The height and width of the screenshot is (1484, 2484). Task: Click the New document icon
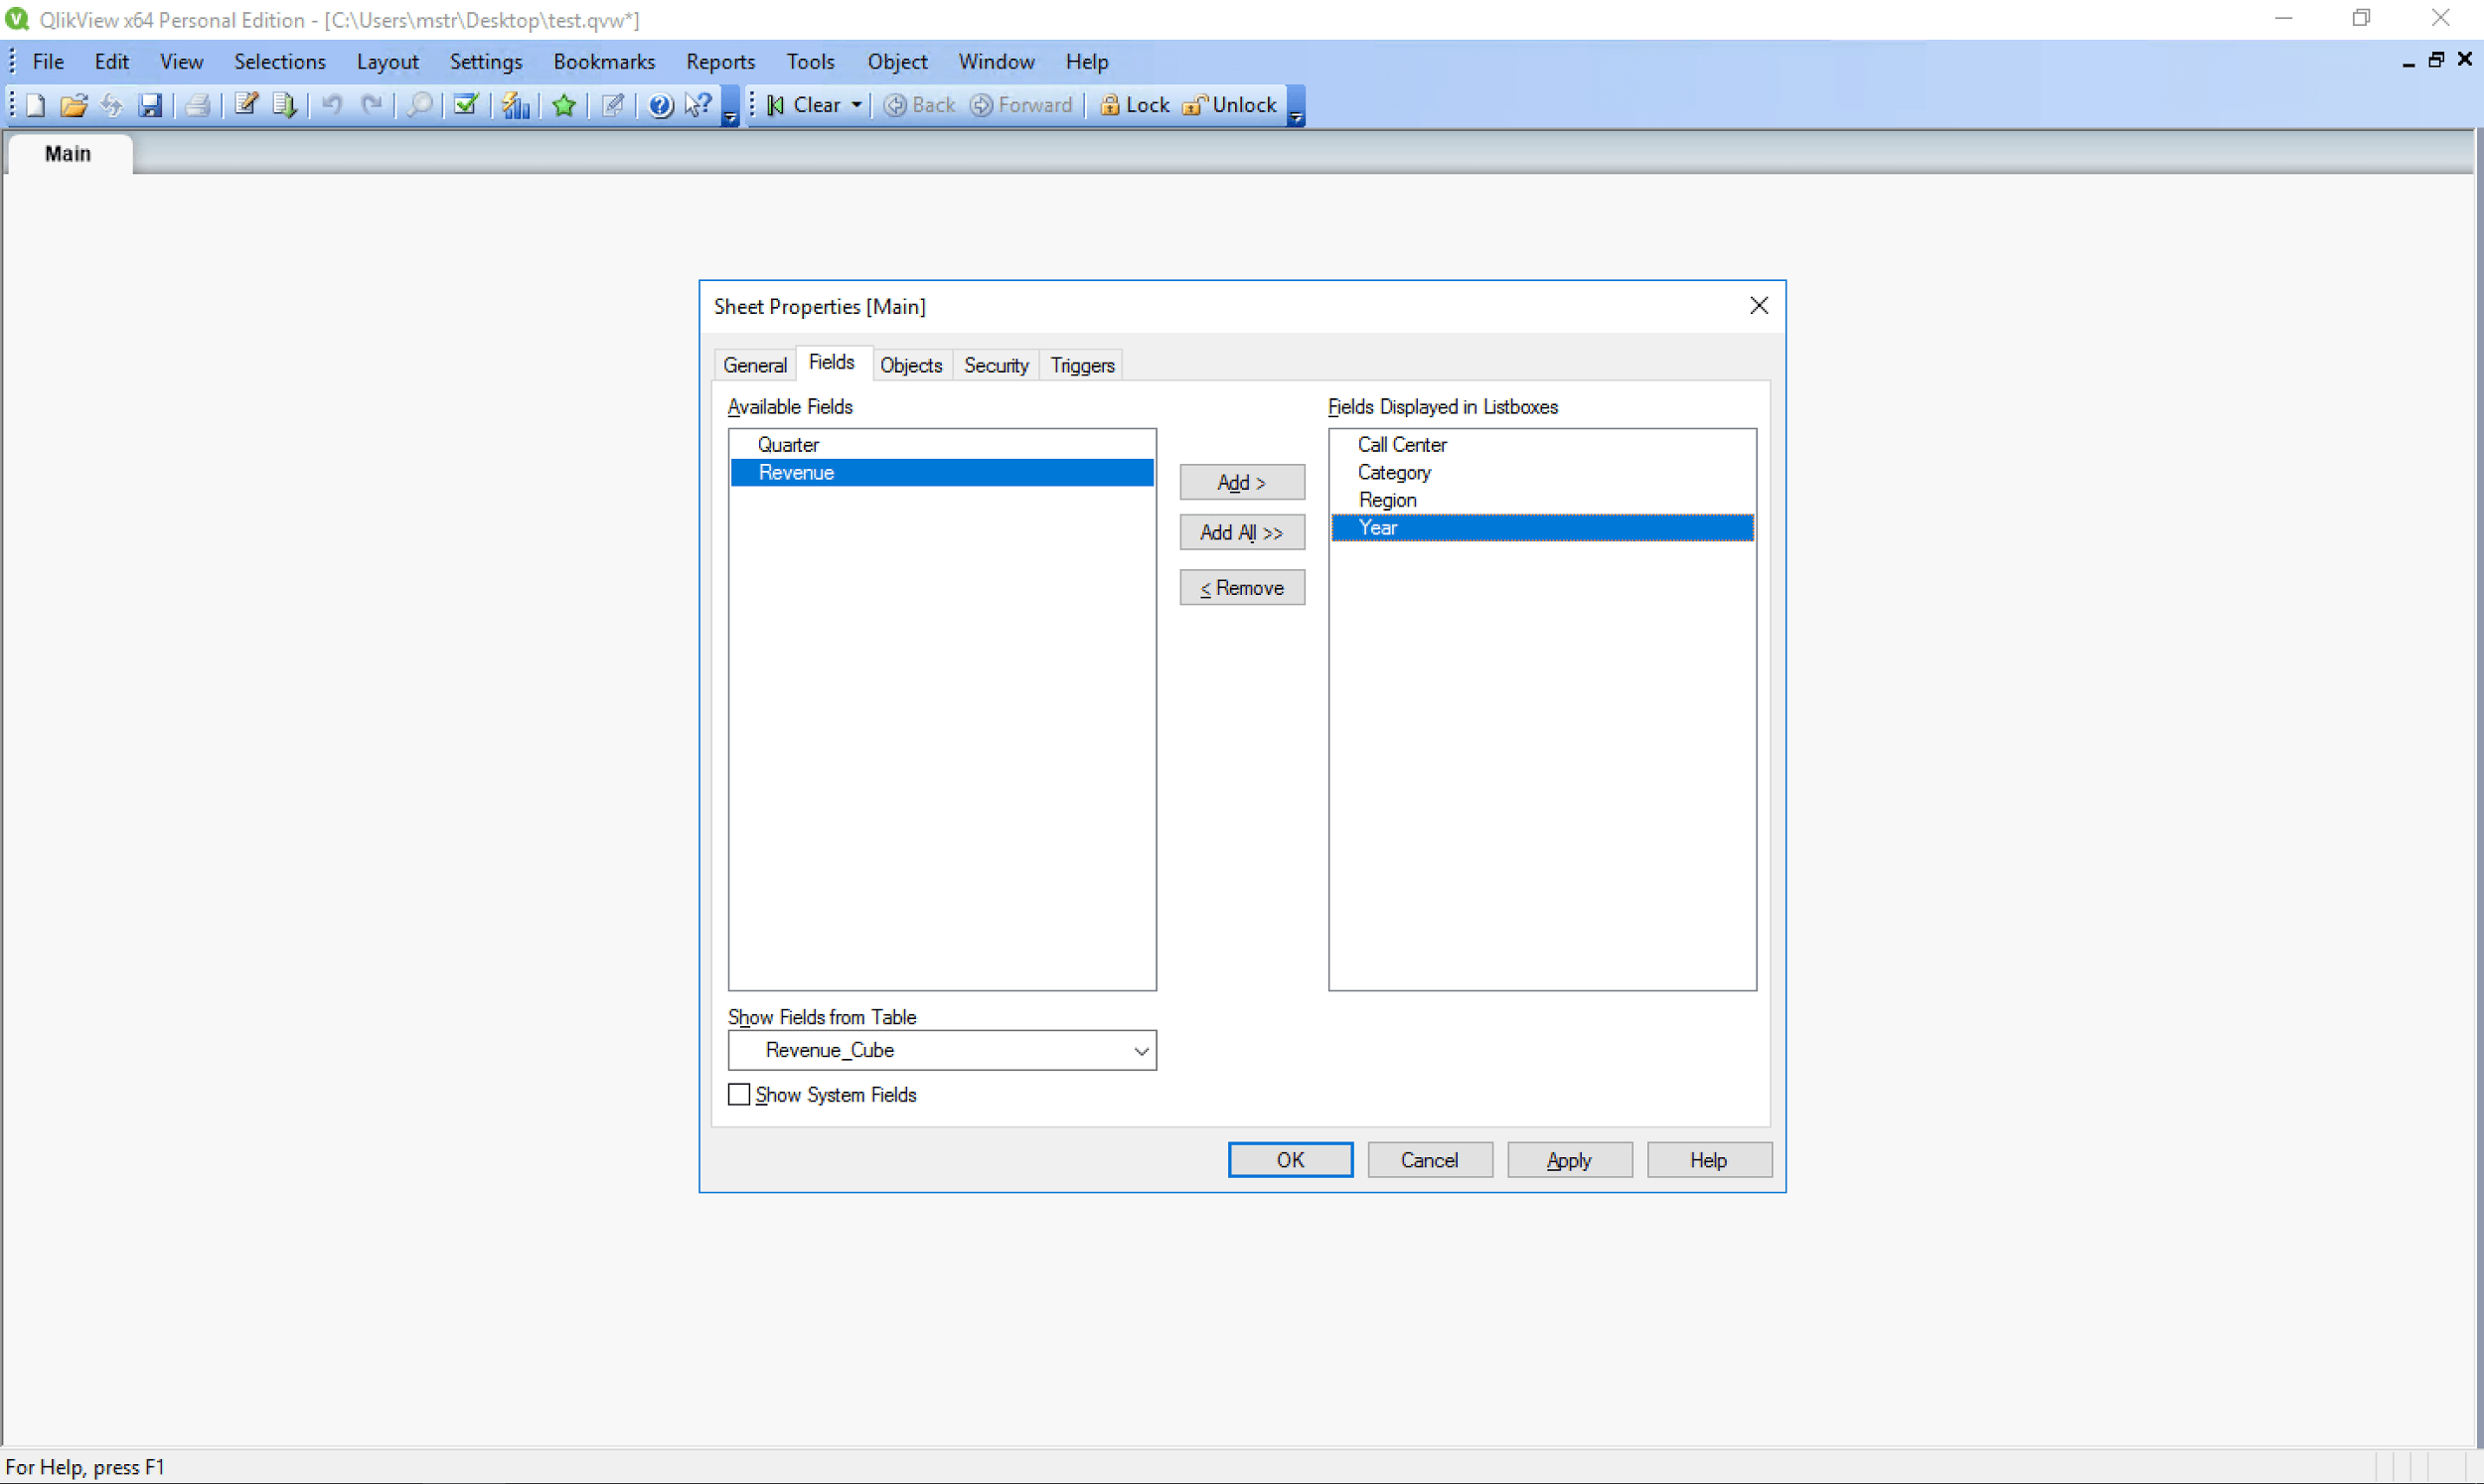35,105
